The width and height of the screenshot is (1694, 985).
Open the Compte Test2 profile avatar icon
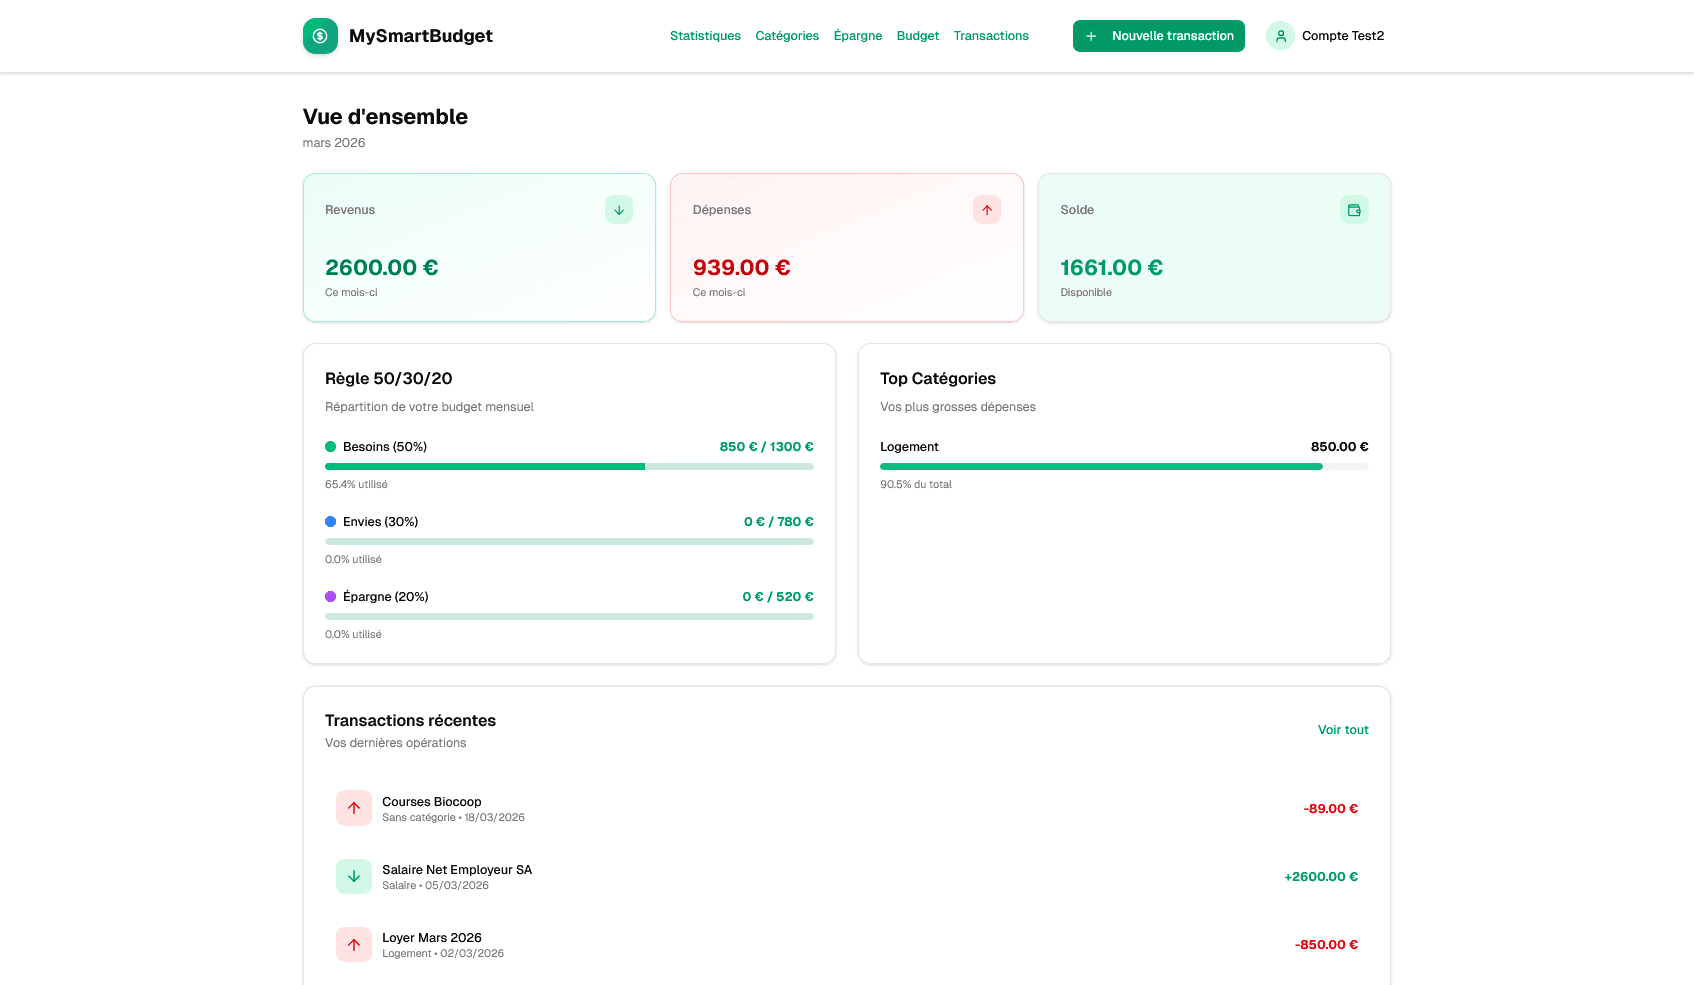(x=1280, y=35)
